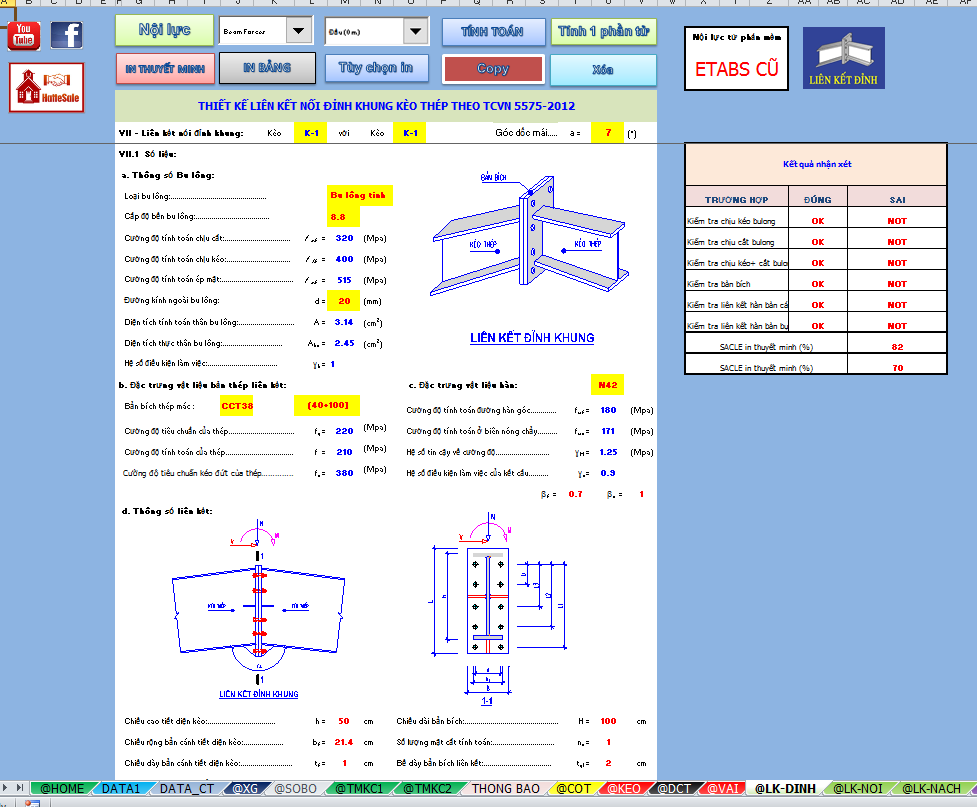Screen dimensions: 977x807
Task: Click the Tính 1 phần tử button
Action: click(x=603, y=32)
